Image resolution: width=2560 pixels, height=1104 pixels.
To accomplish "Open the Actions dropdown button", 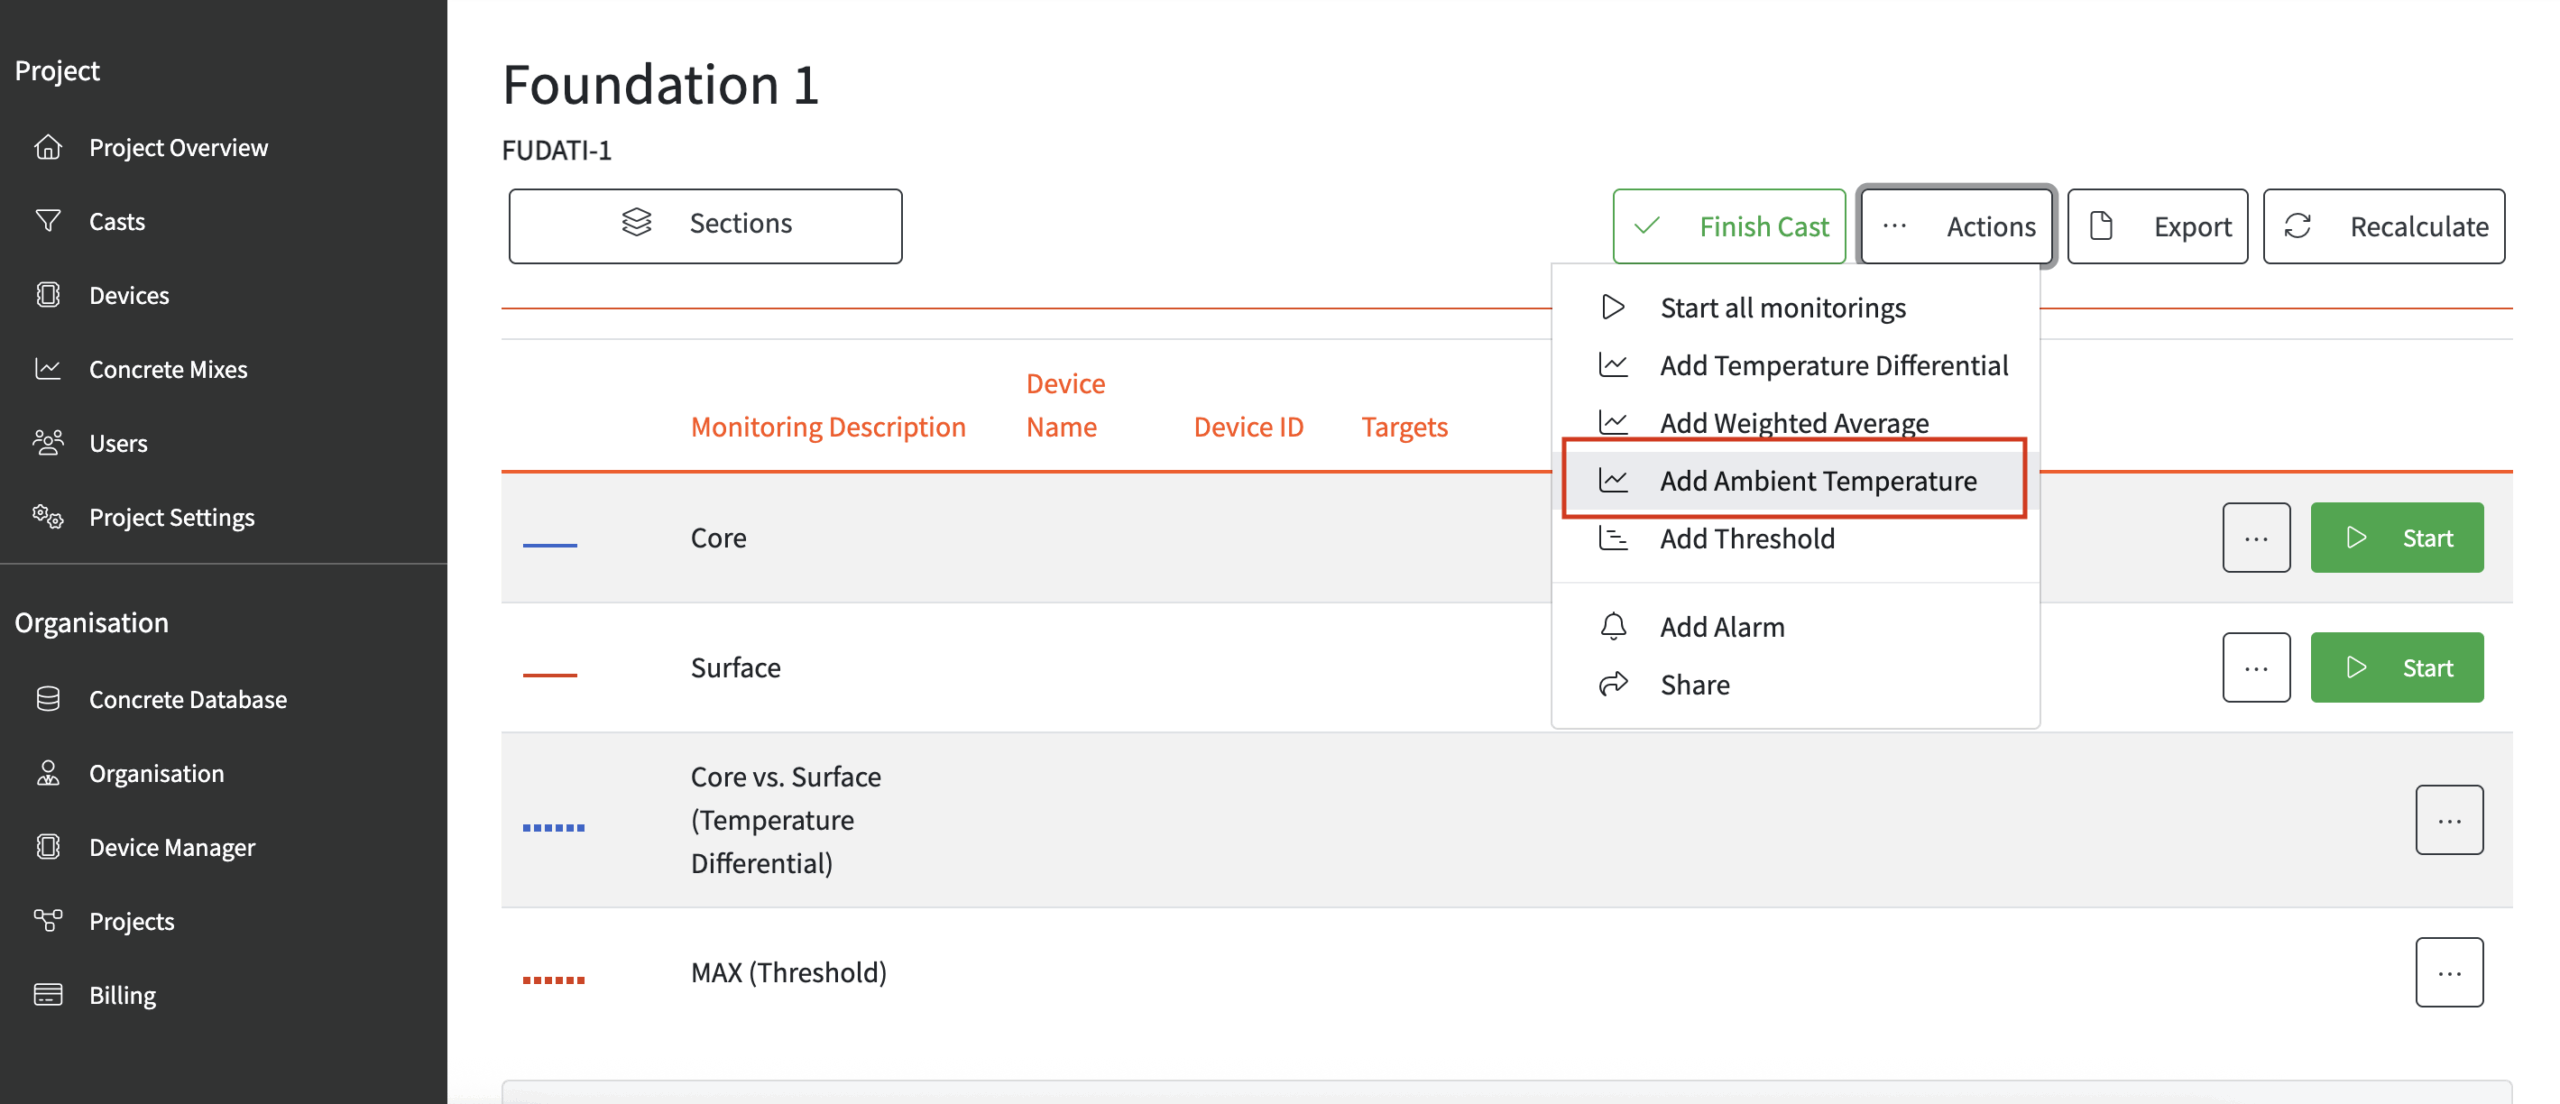I will coord(1956,226).
